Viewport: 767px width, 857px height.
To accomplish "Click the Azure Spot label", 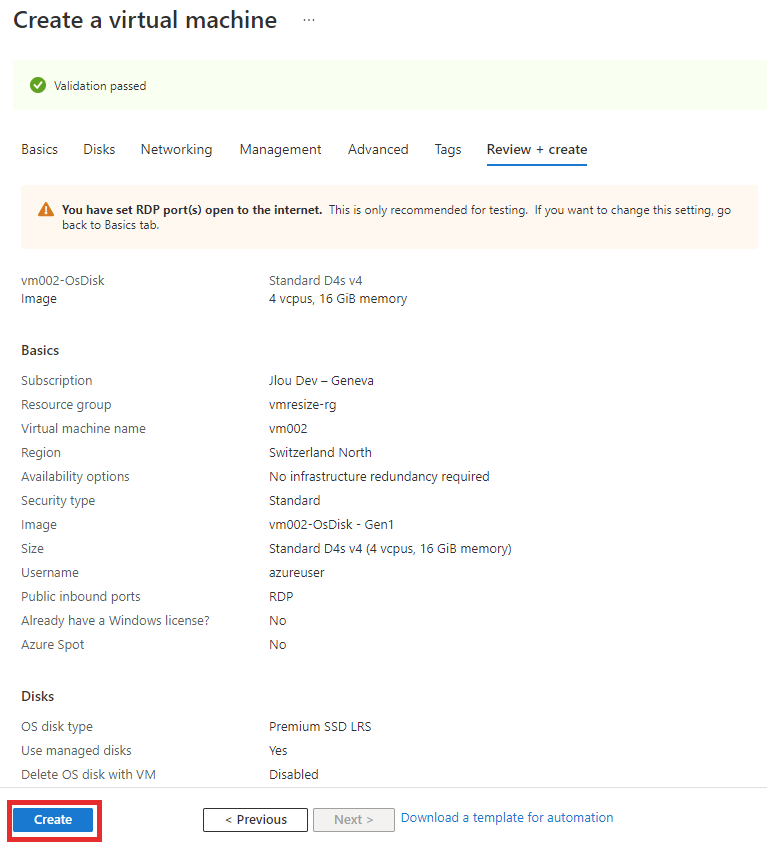I will [52, 645].
